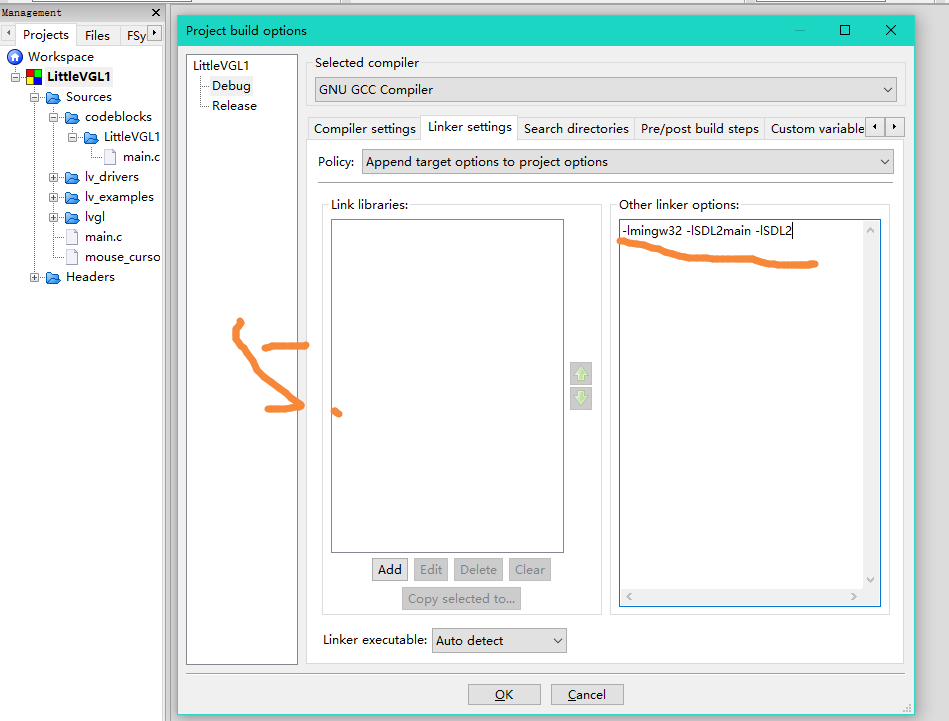Switch to Compiler settings tab
Viewport: 949px width, 721px height.
click(x=364, y=128)
